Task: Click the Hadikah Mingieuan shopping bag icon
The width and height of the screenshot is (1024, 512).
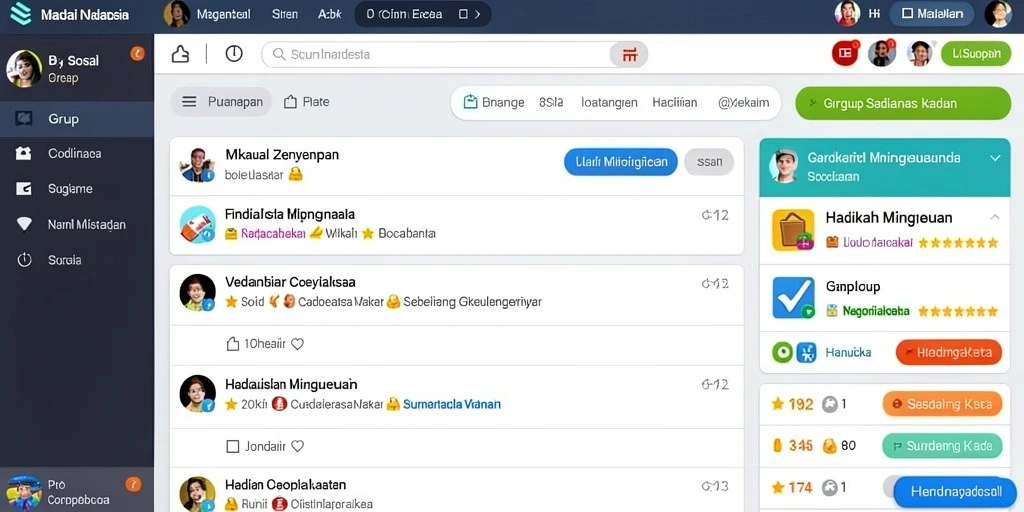Action: [x=793, y=230]
